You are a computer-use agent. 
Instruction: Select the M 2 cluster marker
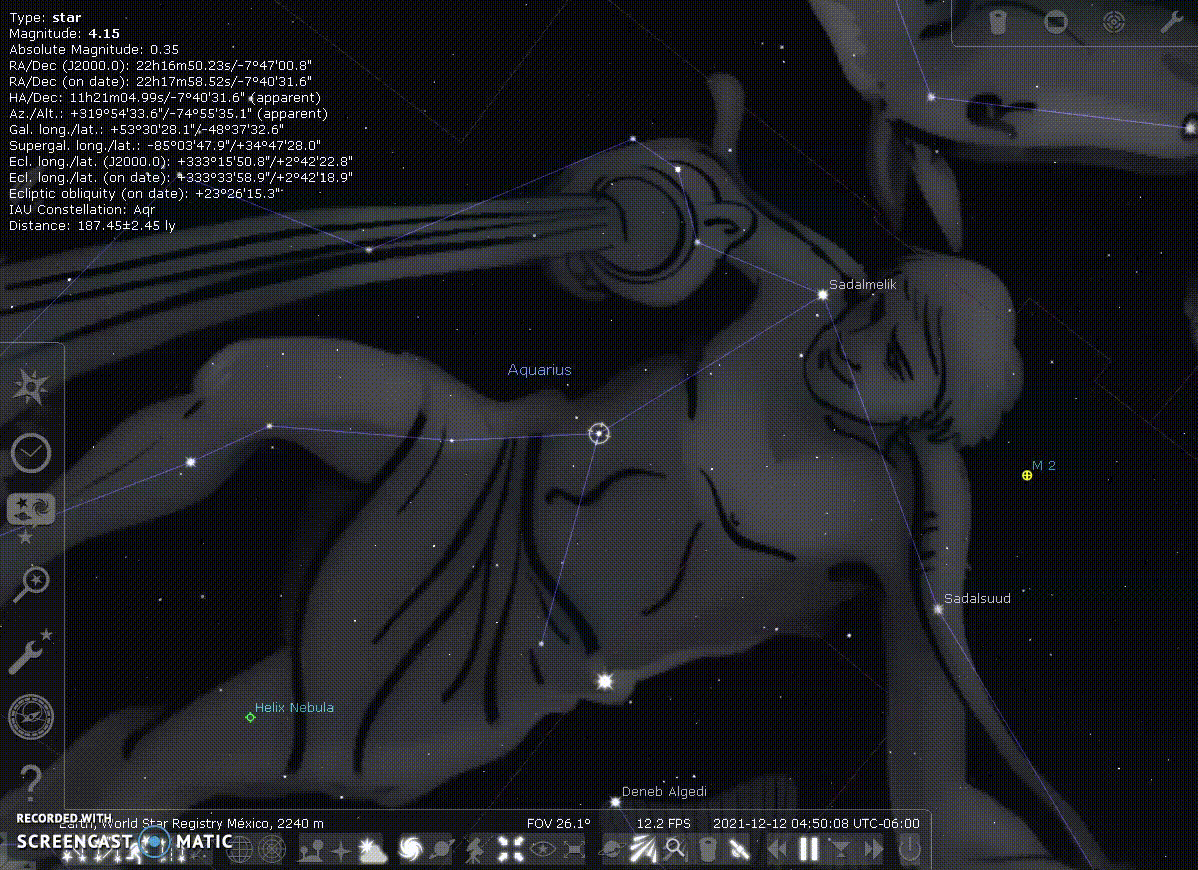pyautogui.click(x=1027, y=475)
